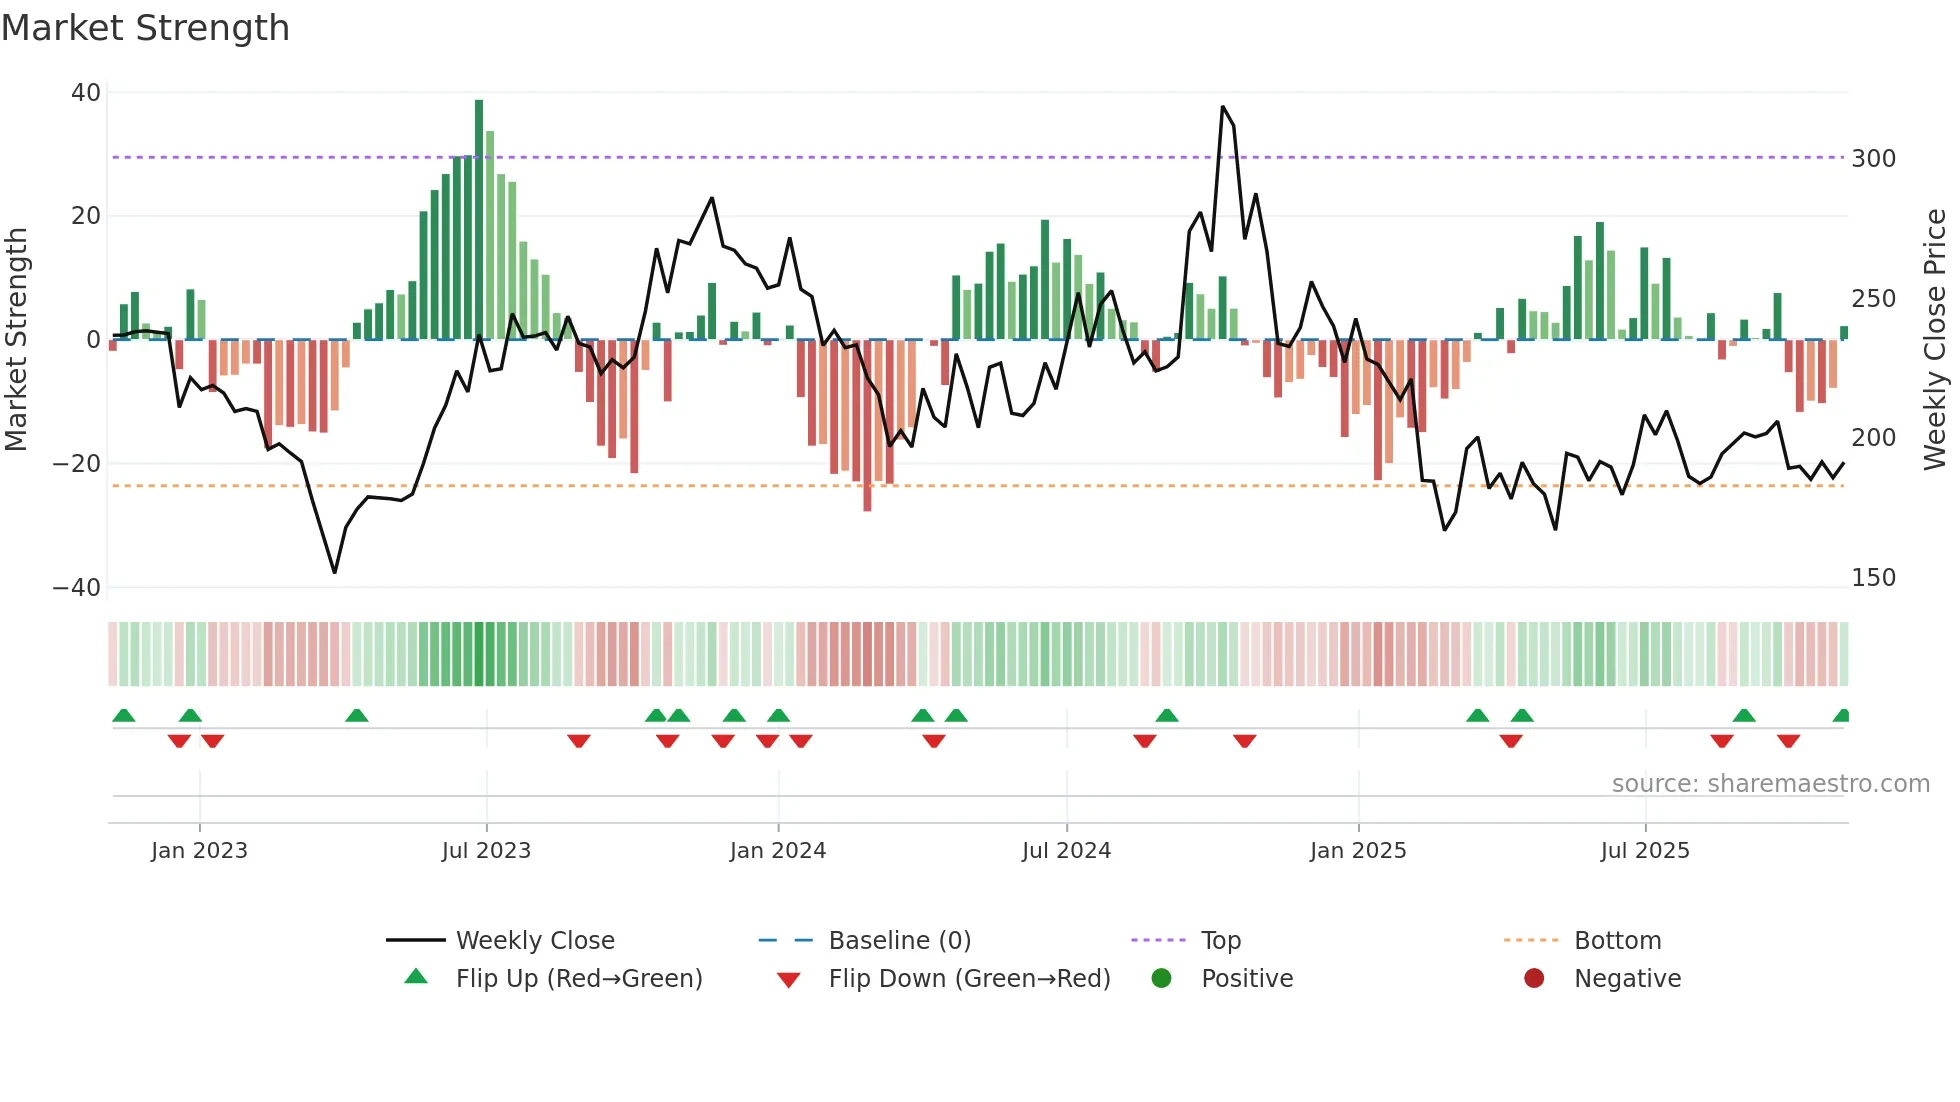Click the Positive green circle legend icon
Screen dimensions: 1960x1102
(x=1161, y=978)
